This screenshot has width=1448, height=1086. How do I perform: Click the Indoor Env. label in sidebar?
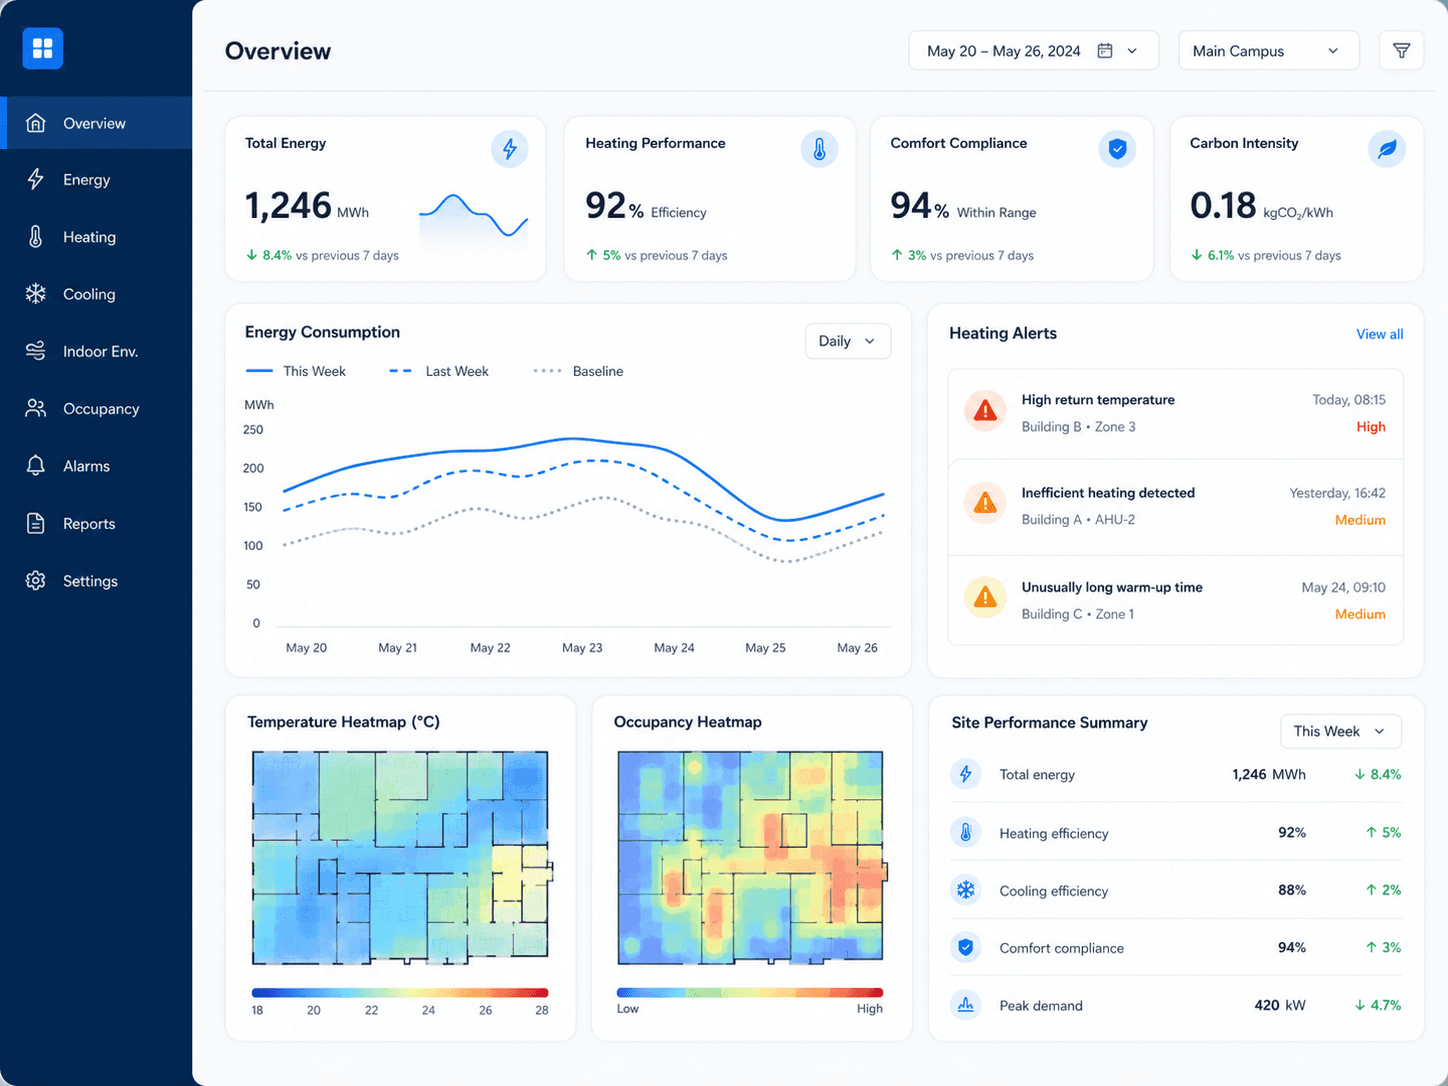click(100, 352)
